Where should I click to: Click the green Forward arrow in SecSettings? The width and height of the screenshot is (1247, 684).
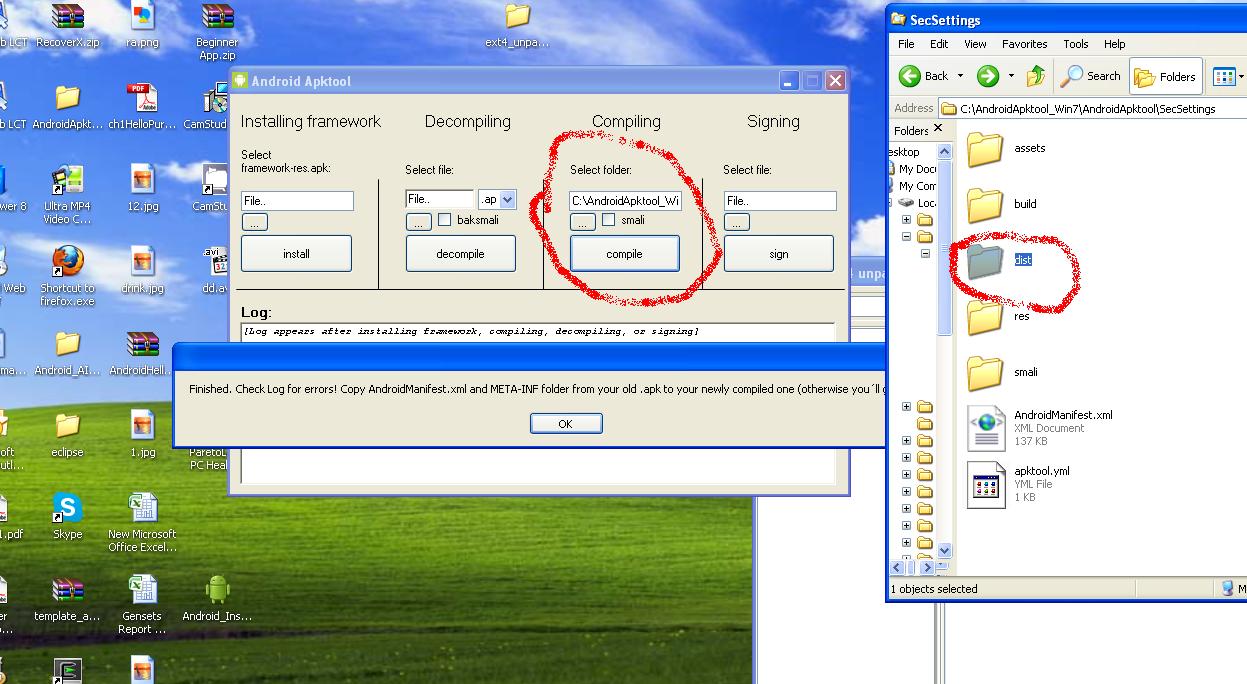point(987,76)
